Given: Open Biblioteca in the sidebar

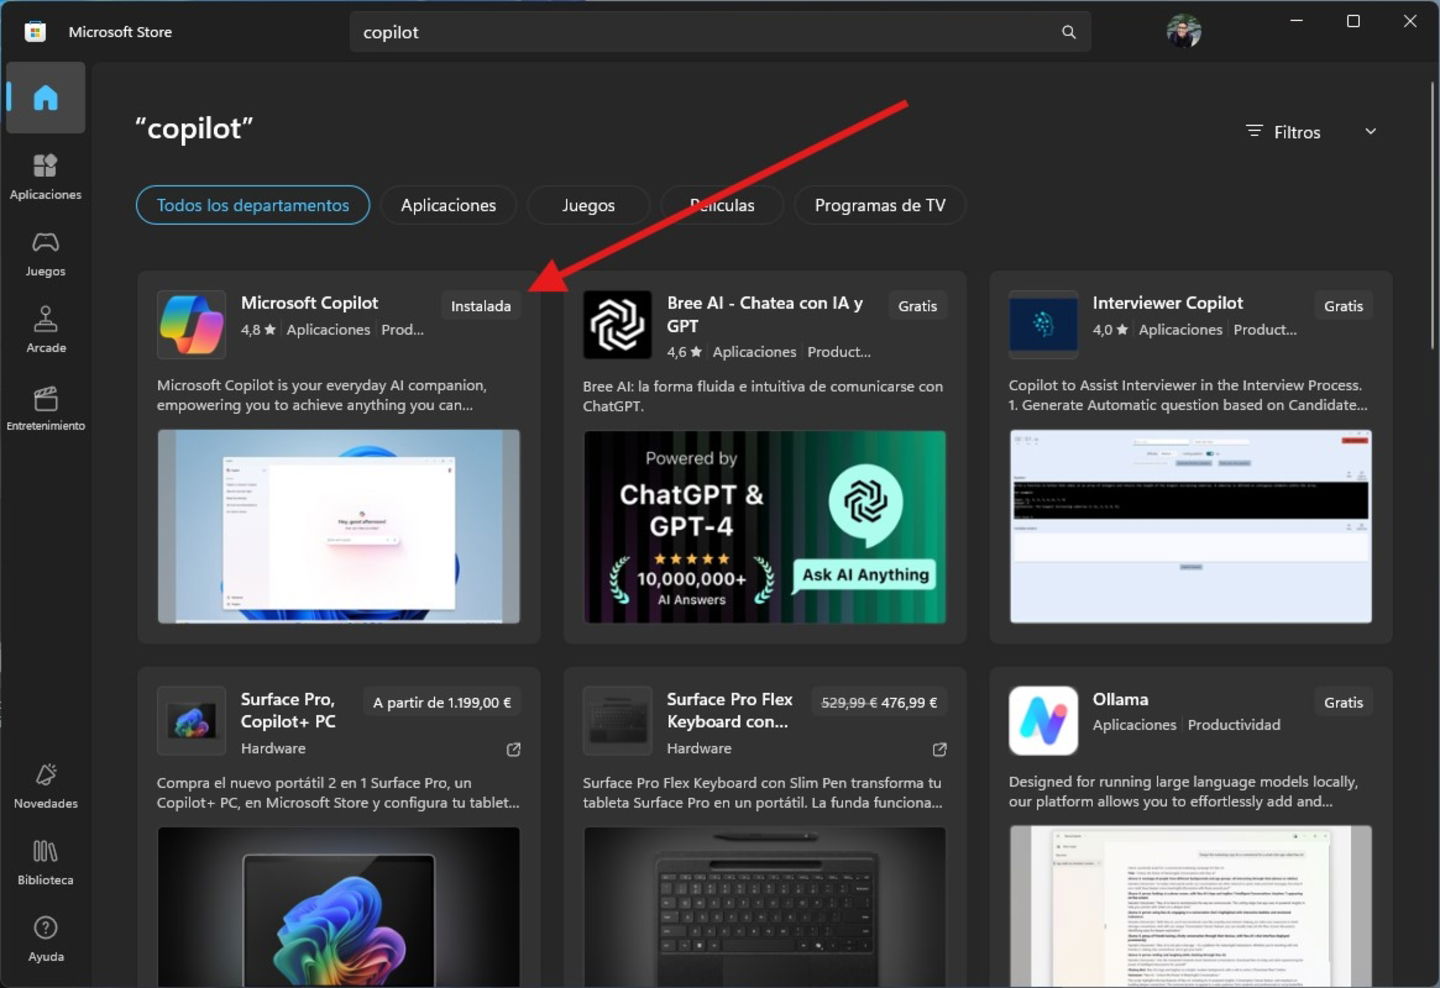Looking at the screenshot, I should [45, 863].
